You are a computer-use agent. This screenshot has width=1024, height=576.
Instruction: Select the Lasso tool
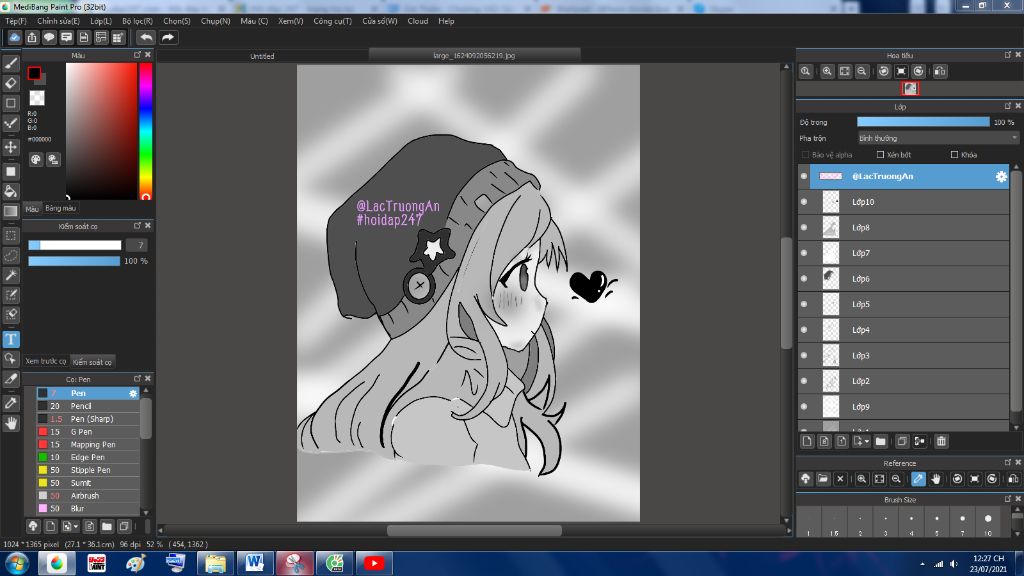tap(11, 255)
